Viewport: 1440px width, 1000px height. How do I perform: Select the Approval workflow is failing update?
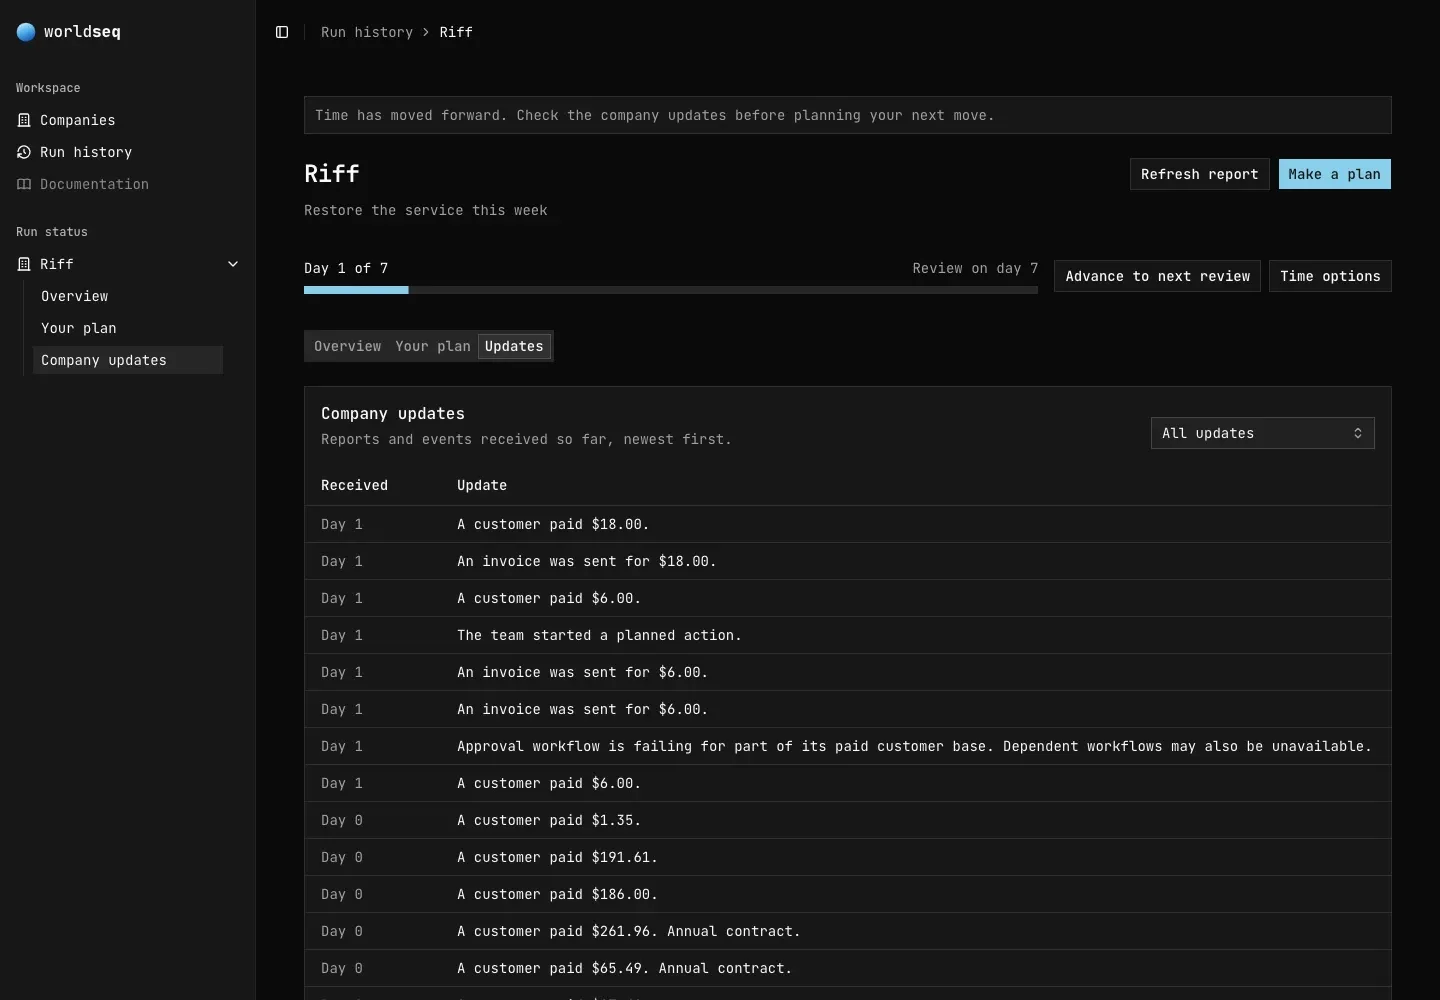(x=848, y=746)
